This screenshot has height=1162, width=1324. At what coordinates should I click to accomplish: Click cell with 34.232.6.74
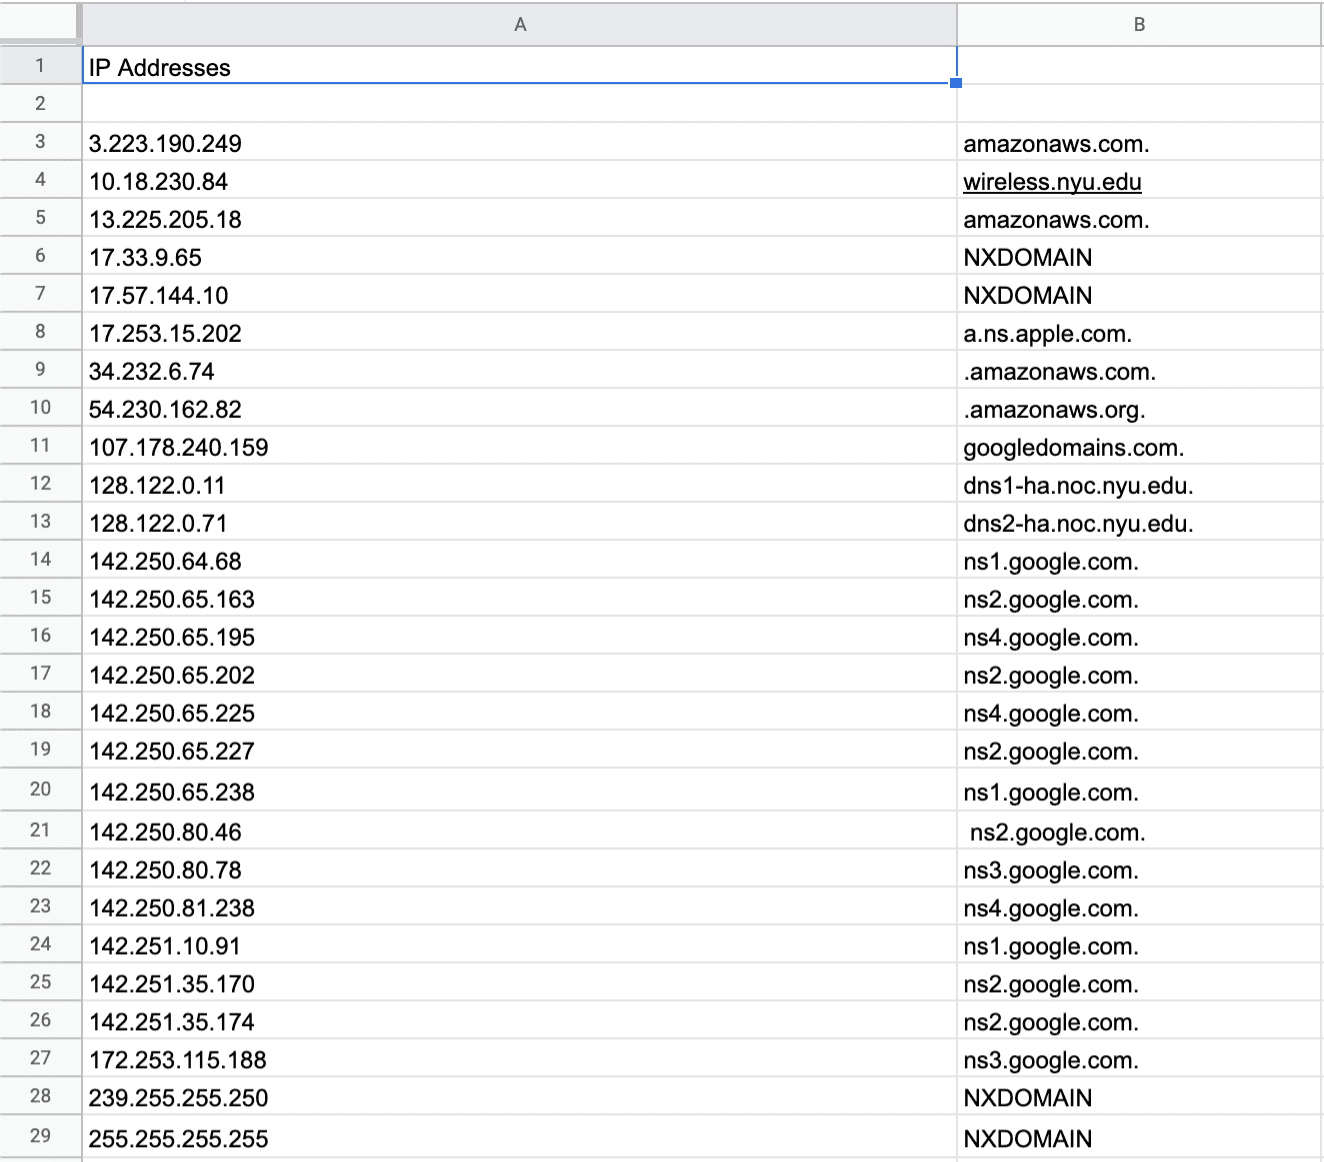click(x=519, y=371)
